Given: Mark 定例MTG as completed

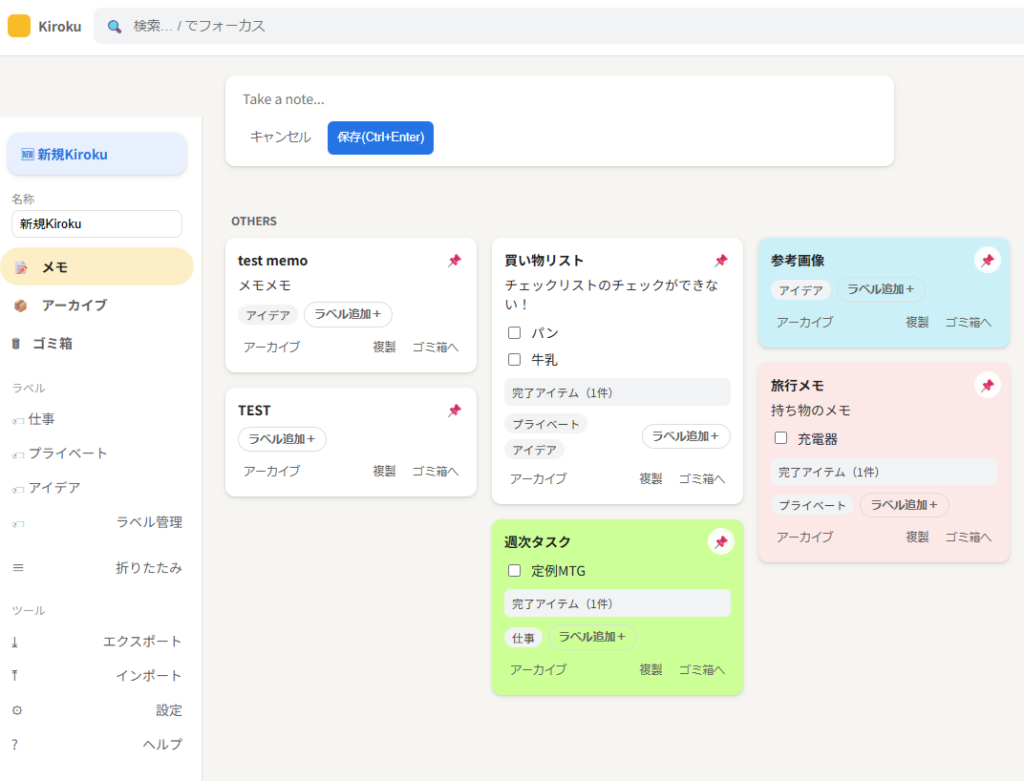Looking at the screenshot, I should (x=515, y=571).
